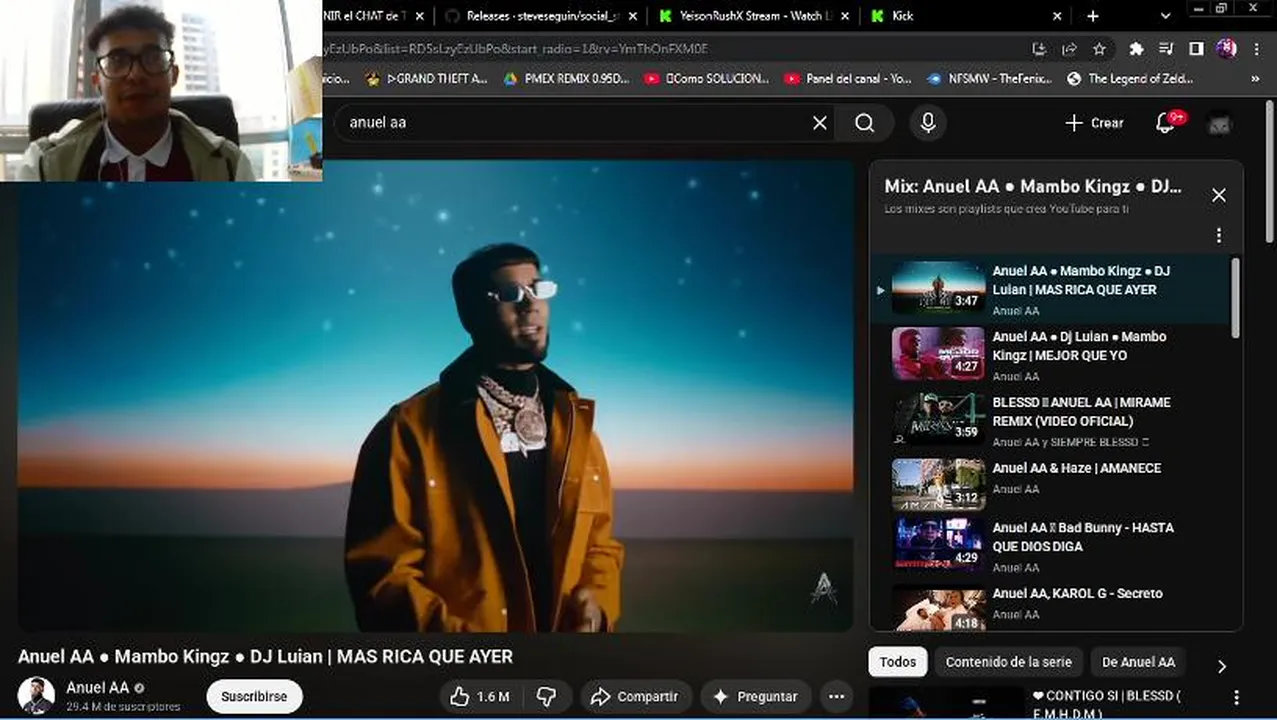Open Como SOLUCION bookmark

[x=706, y=78]
